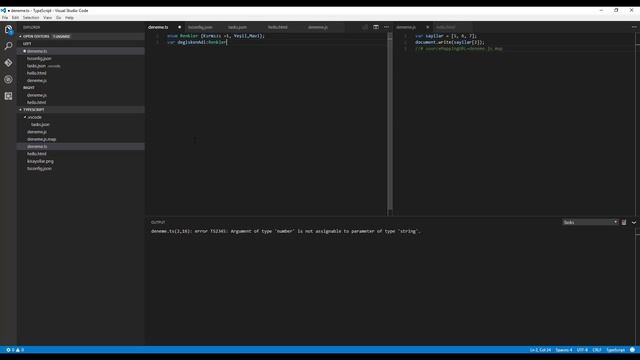Click CRLF line ending indicator
The height and width of the screenshot is (360, 640).
(597, 350)
